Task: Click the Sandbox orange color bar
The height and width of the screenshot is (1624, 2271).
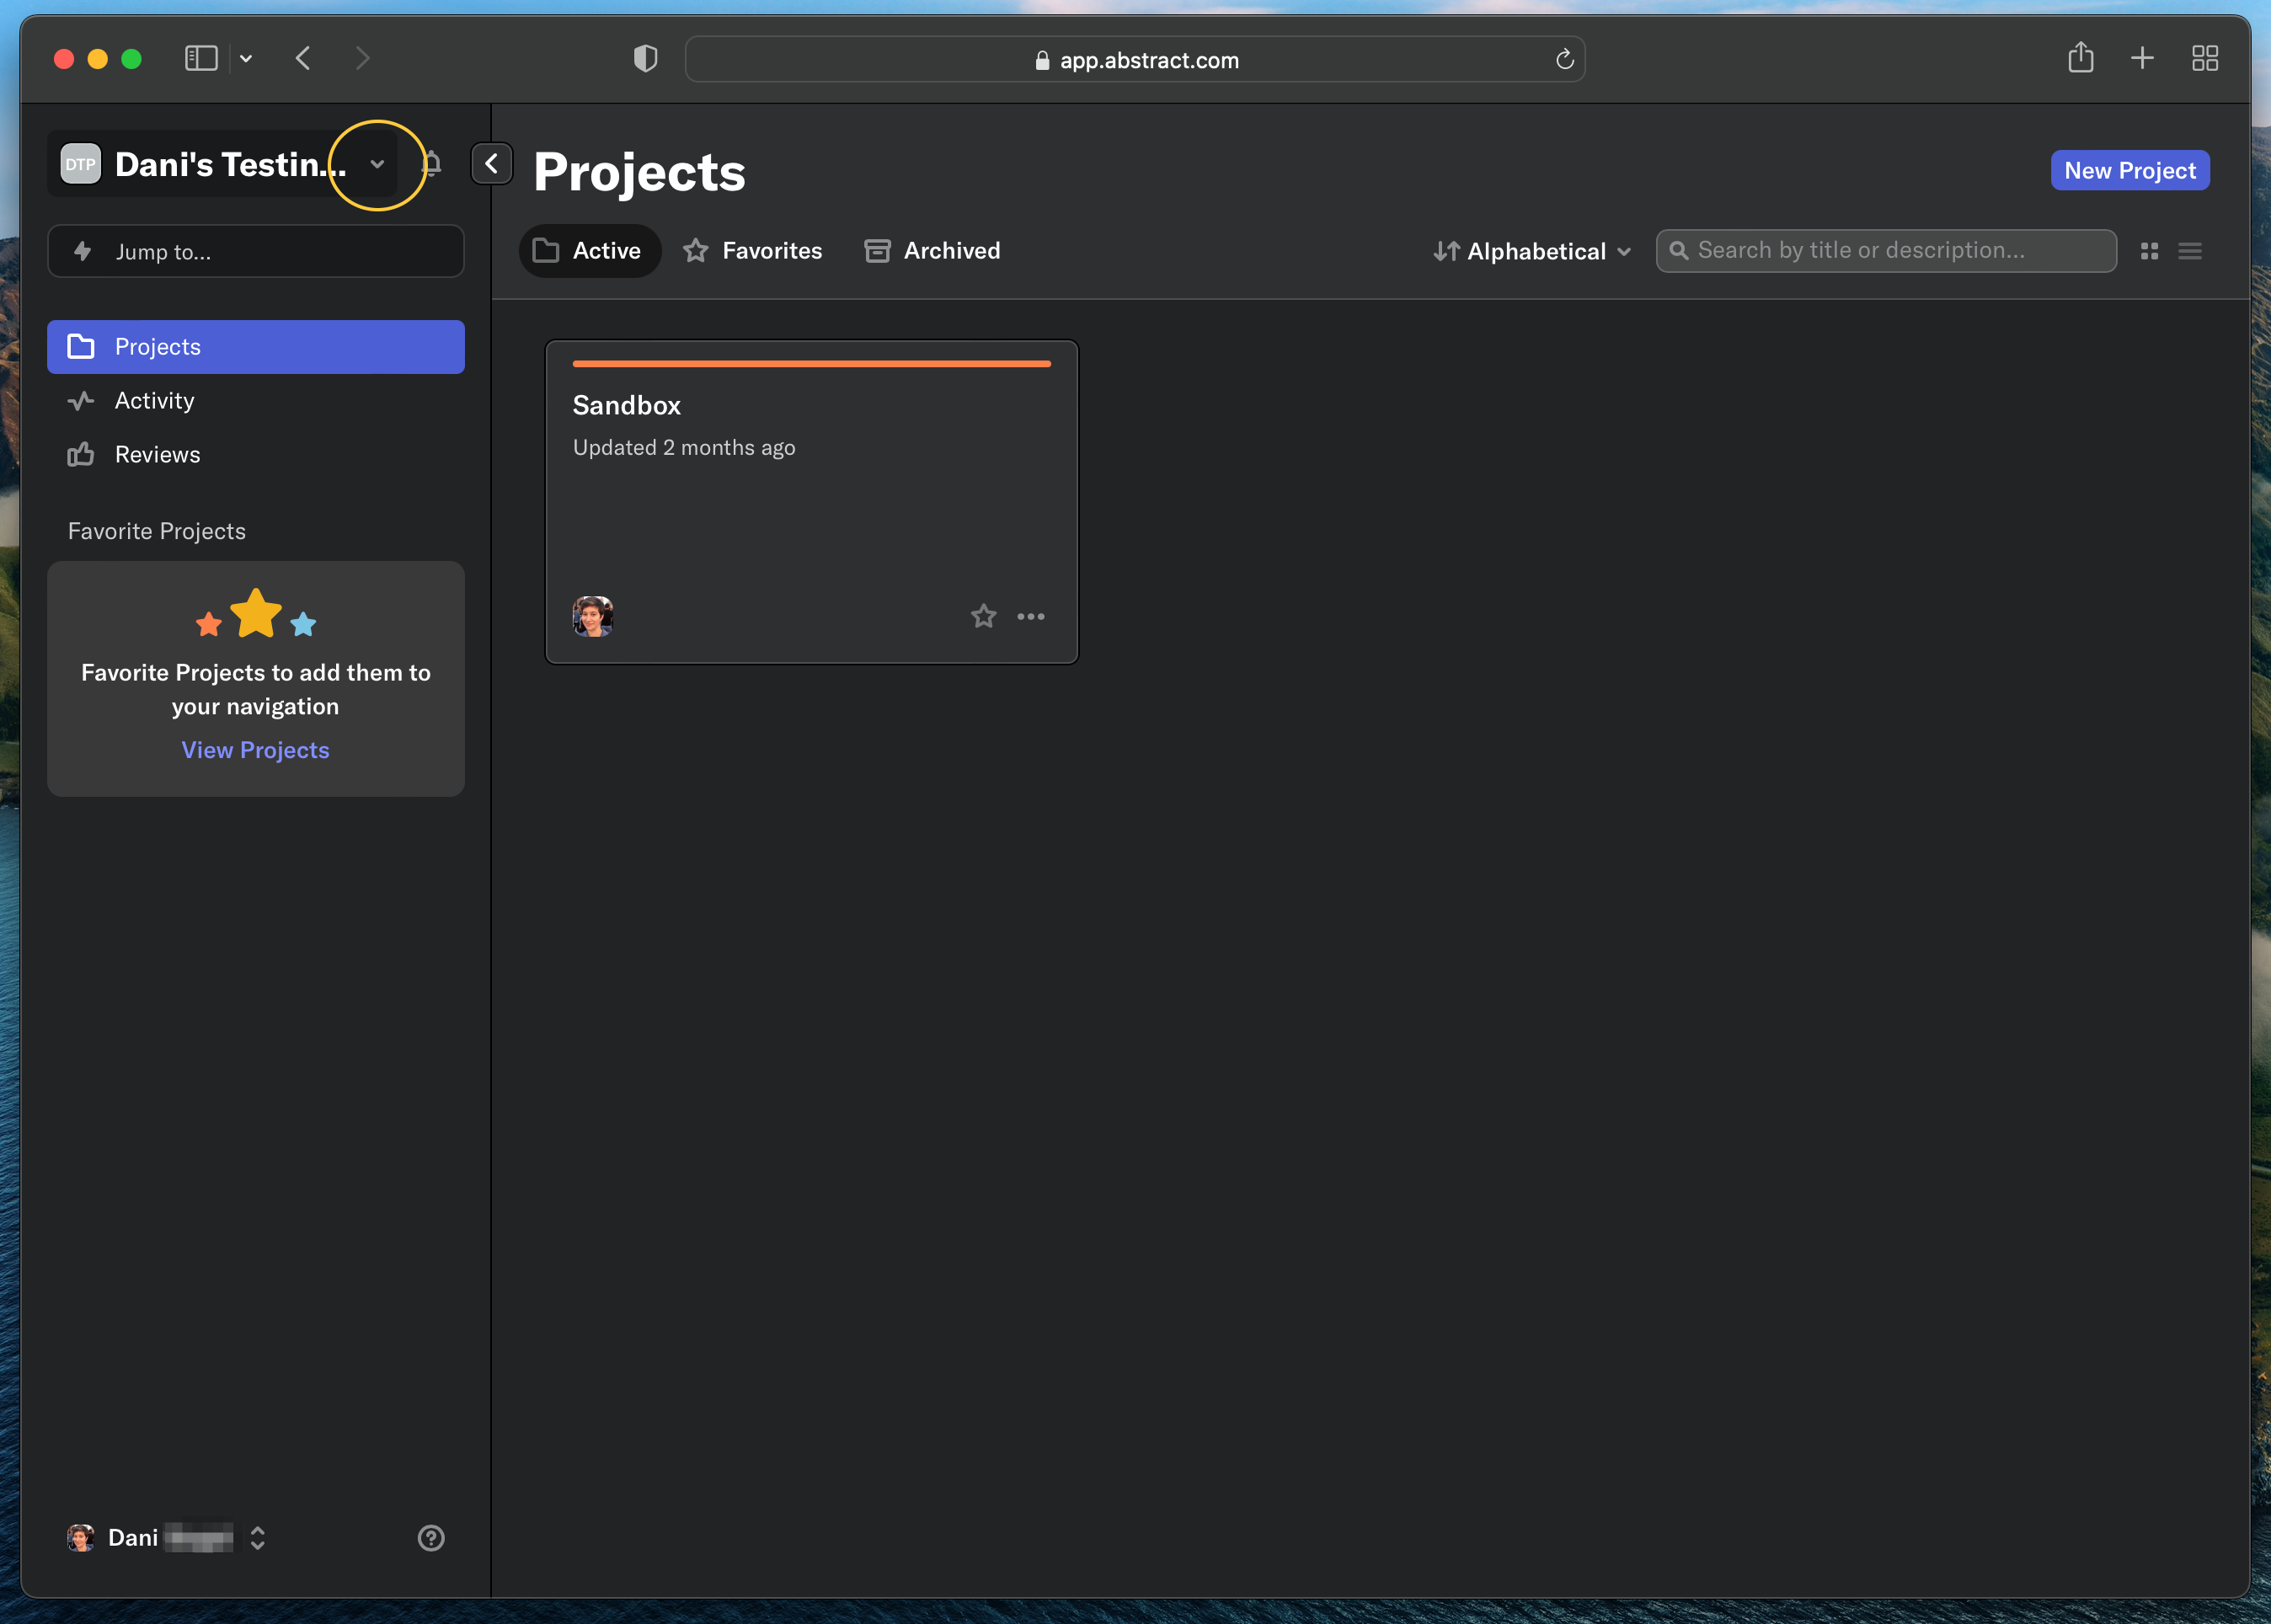Action: tap(811, 364)
